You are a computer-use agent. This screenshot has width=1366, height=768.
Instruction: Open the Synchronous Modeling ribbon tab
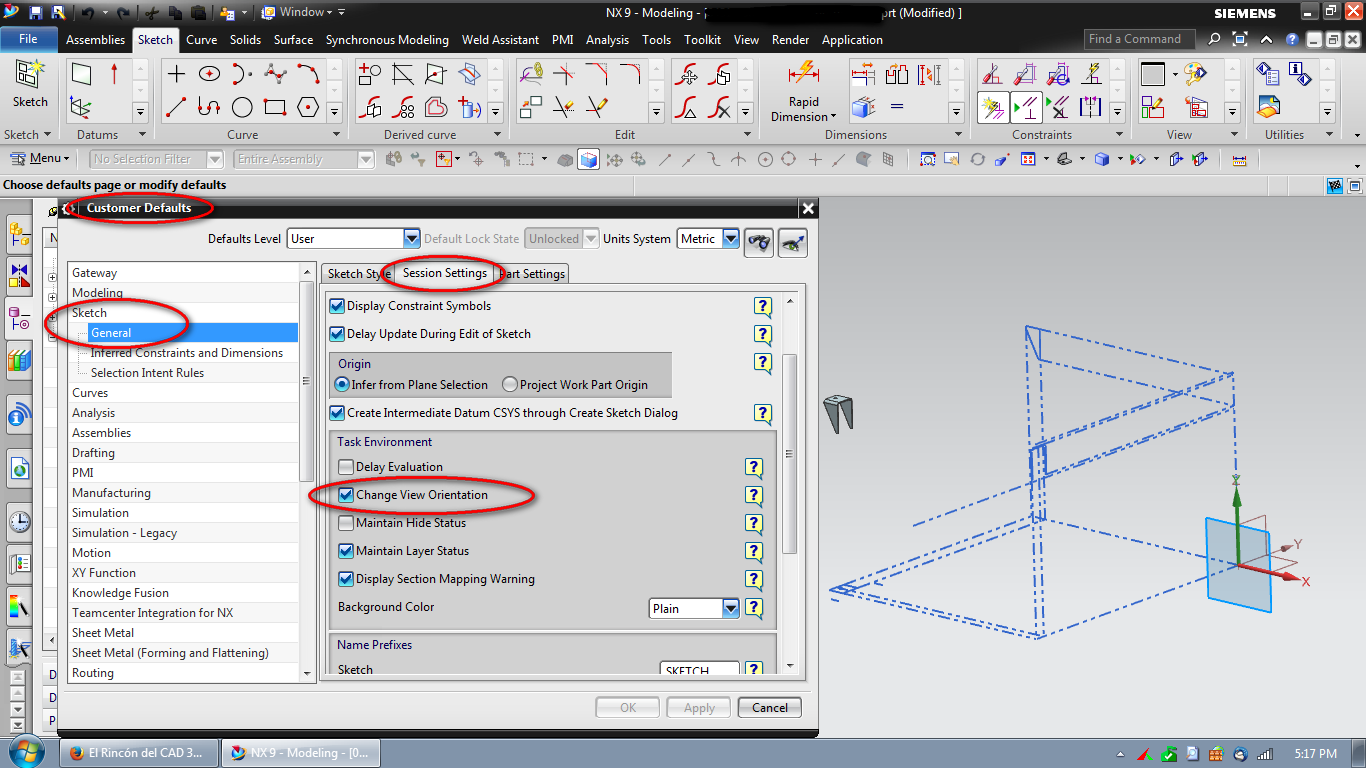387,40
